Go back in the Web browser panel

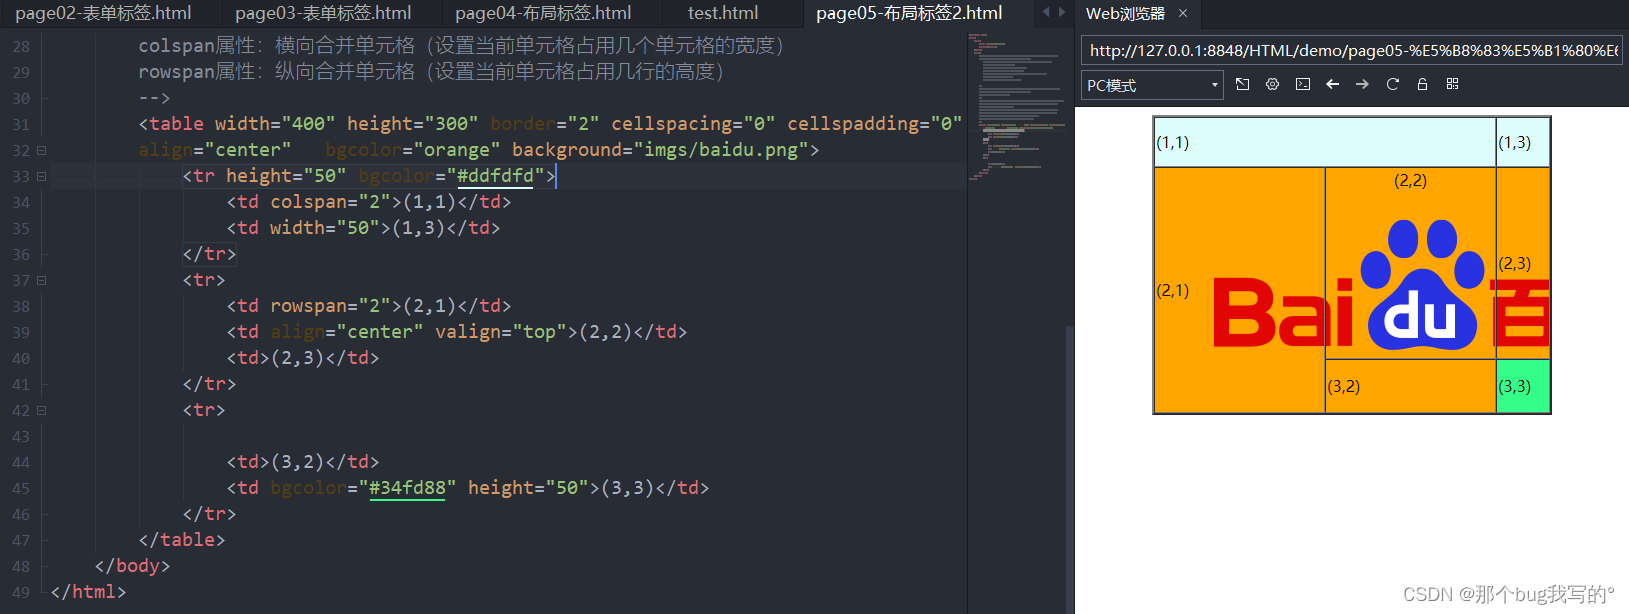click(1332, 84)
